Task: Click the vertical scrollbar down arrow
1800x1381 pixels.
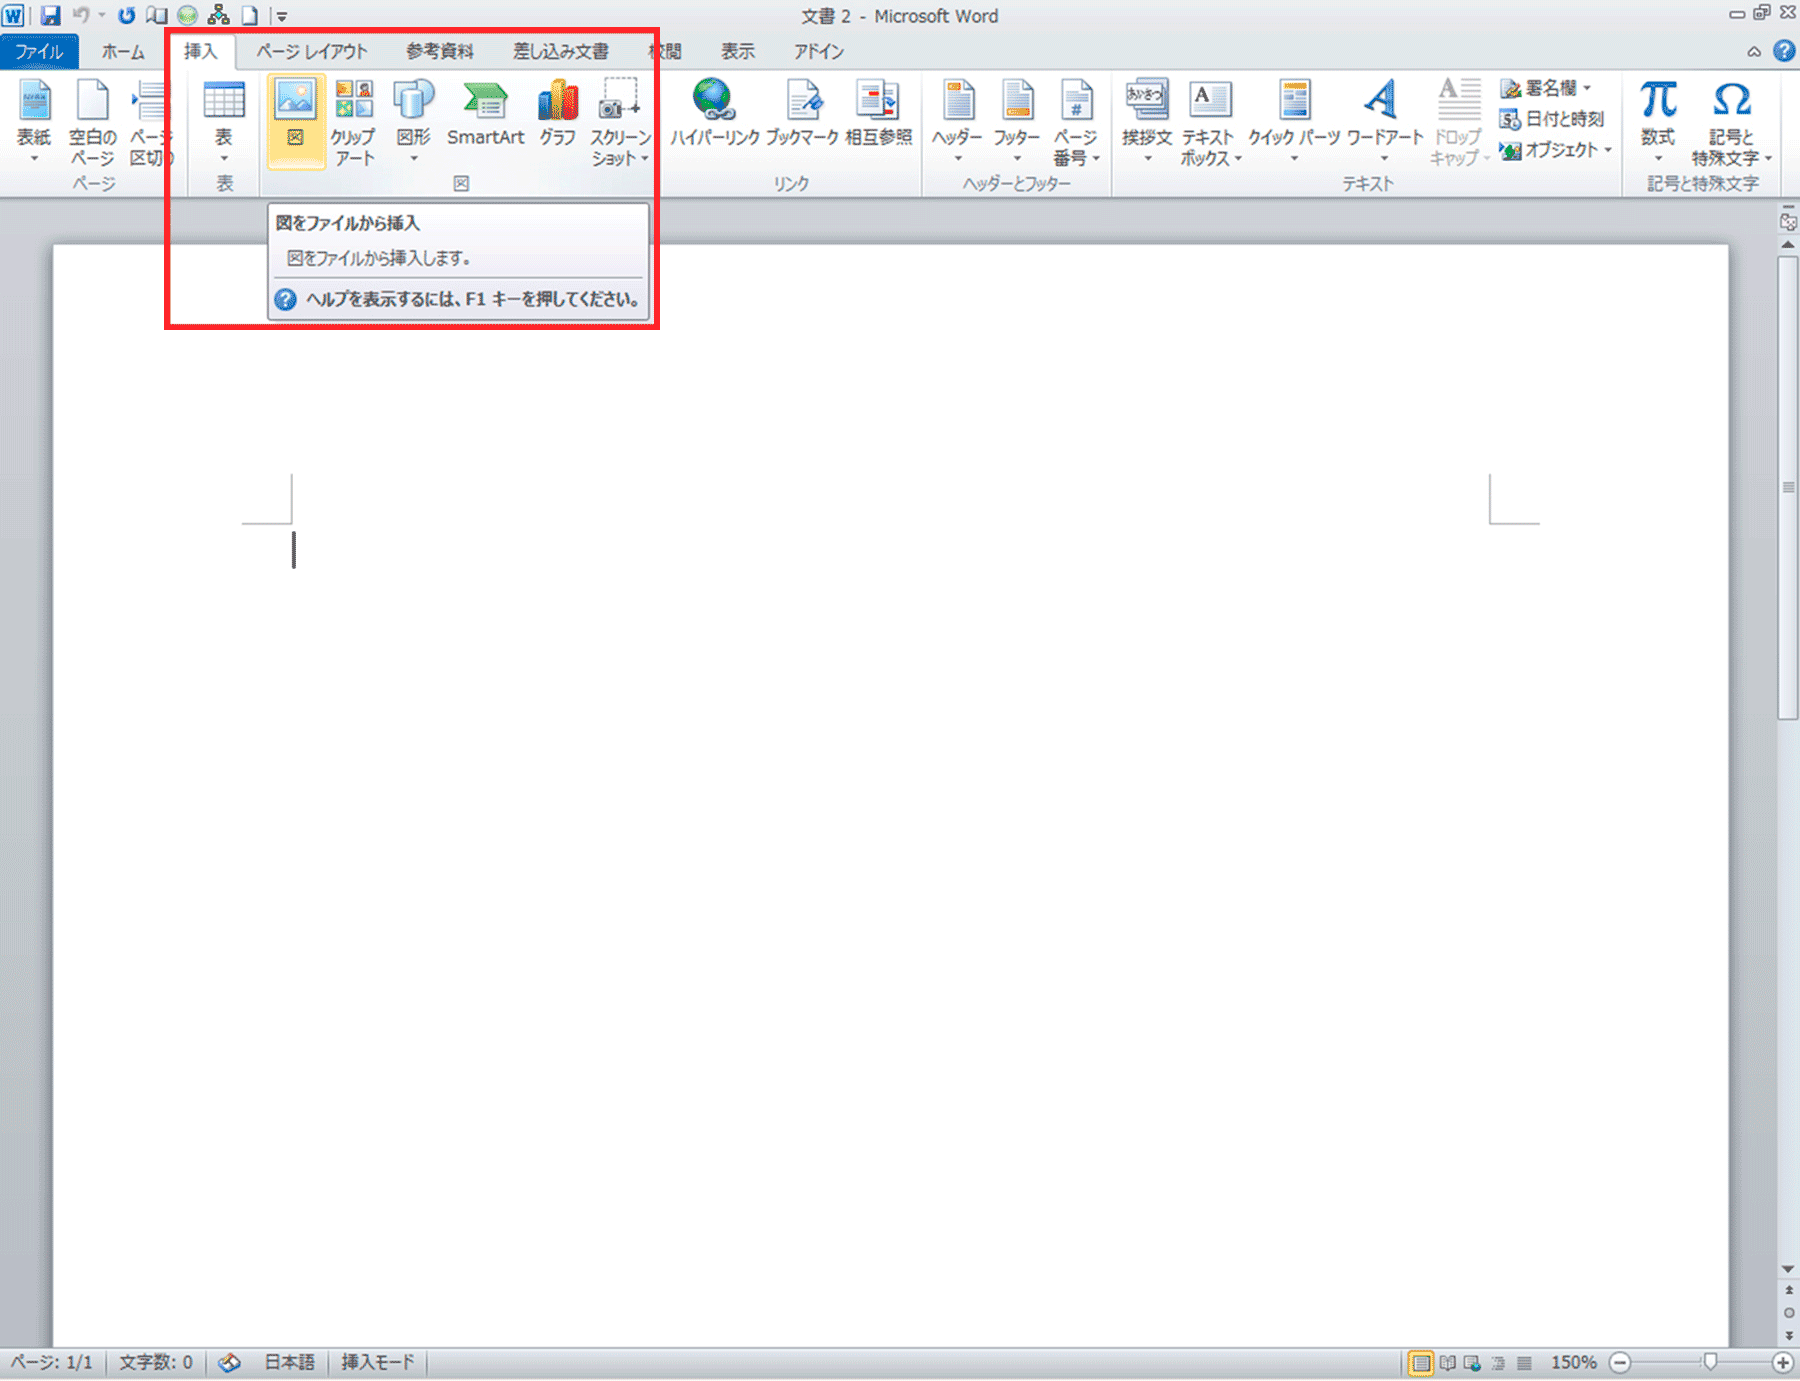Action: pos(1788,1269)
